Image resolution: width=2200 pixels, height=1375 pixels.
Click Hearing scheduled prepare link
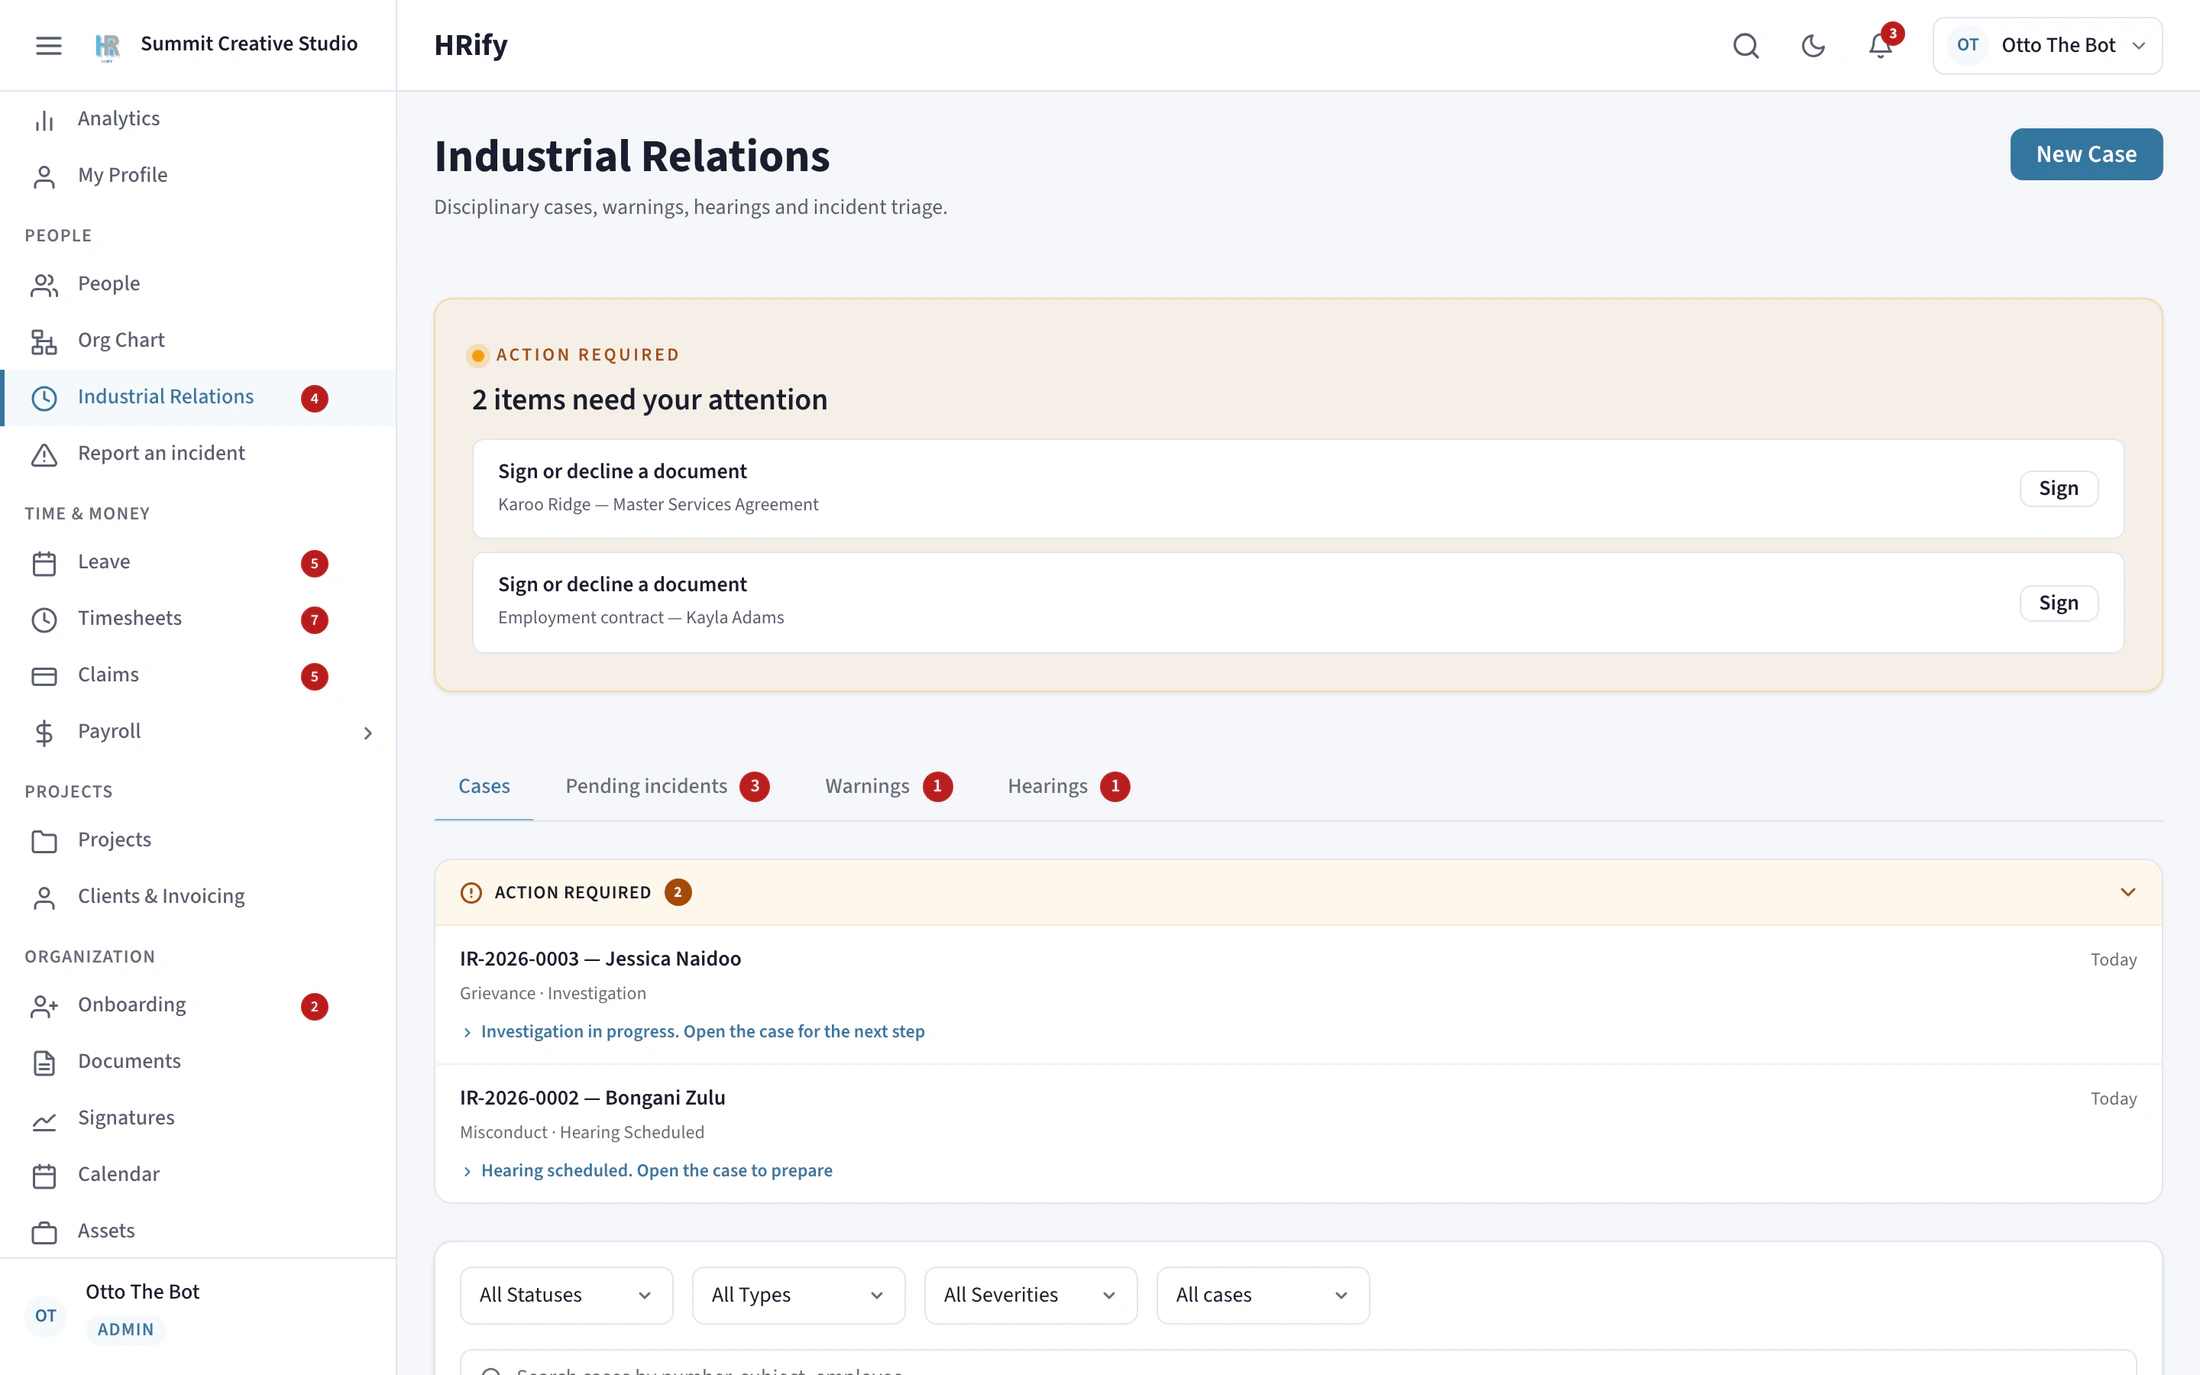click(656, 1170)
